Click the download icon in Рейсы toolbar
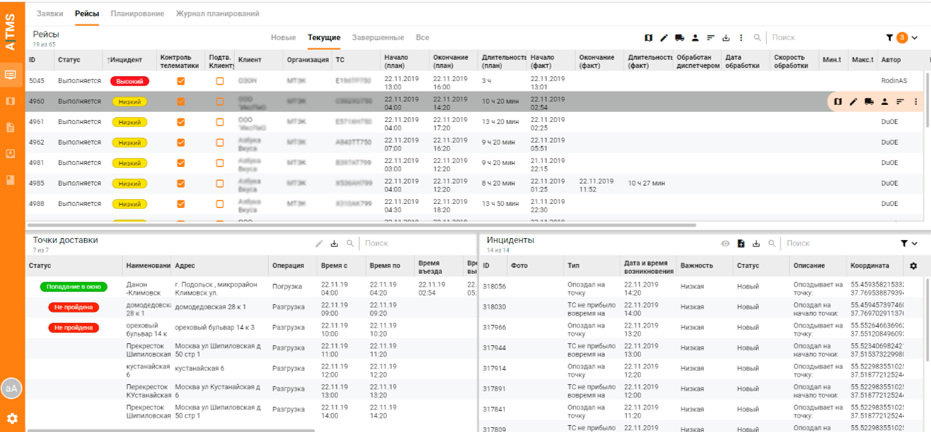 pyautogui.click(x=726, y=38)
